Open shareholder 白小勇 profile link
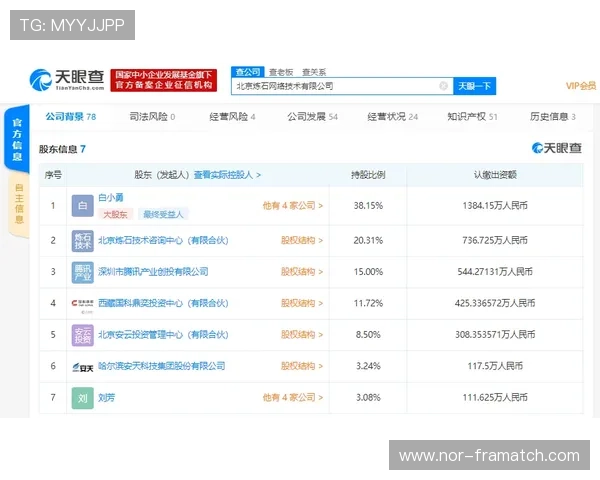600x480 pixels. tap(111, 198)
